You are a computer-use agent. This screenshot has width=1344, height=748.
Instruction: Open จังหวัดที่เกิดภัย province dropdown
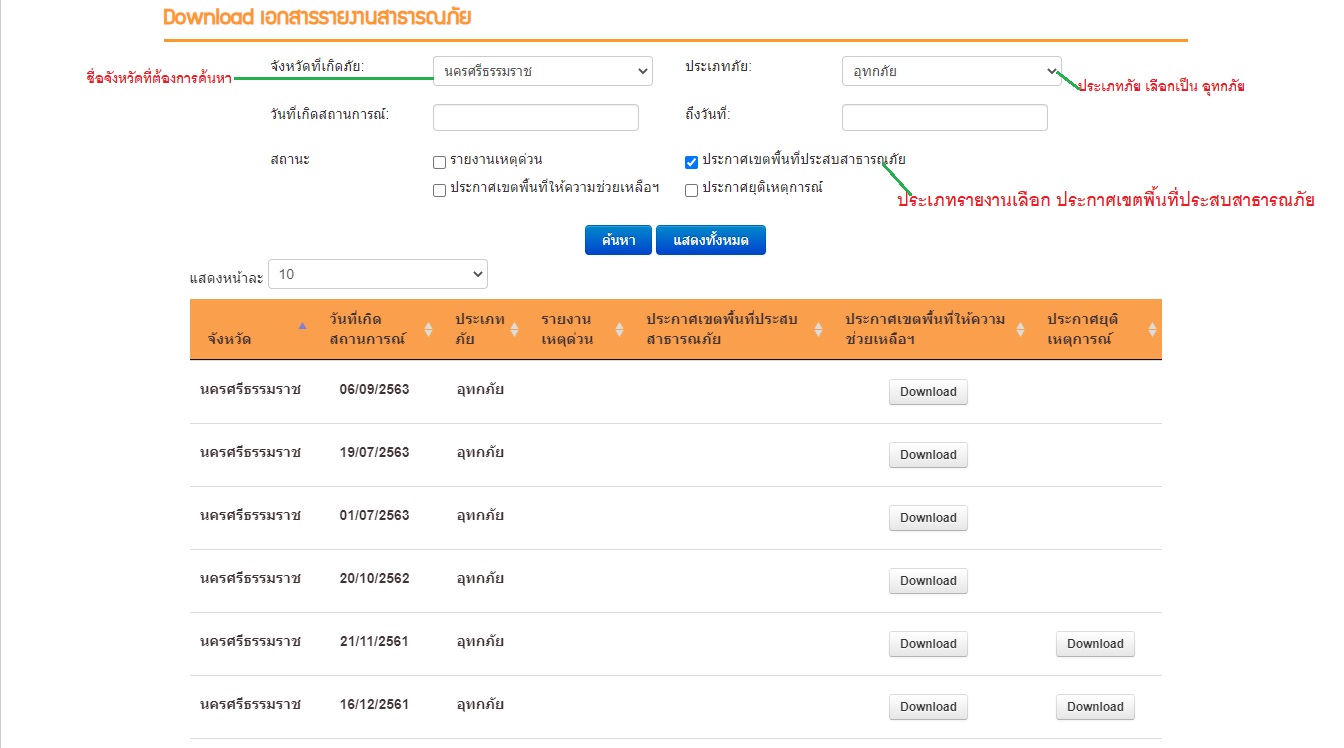click(542, 71)
